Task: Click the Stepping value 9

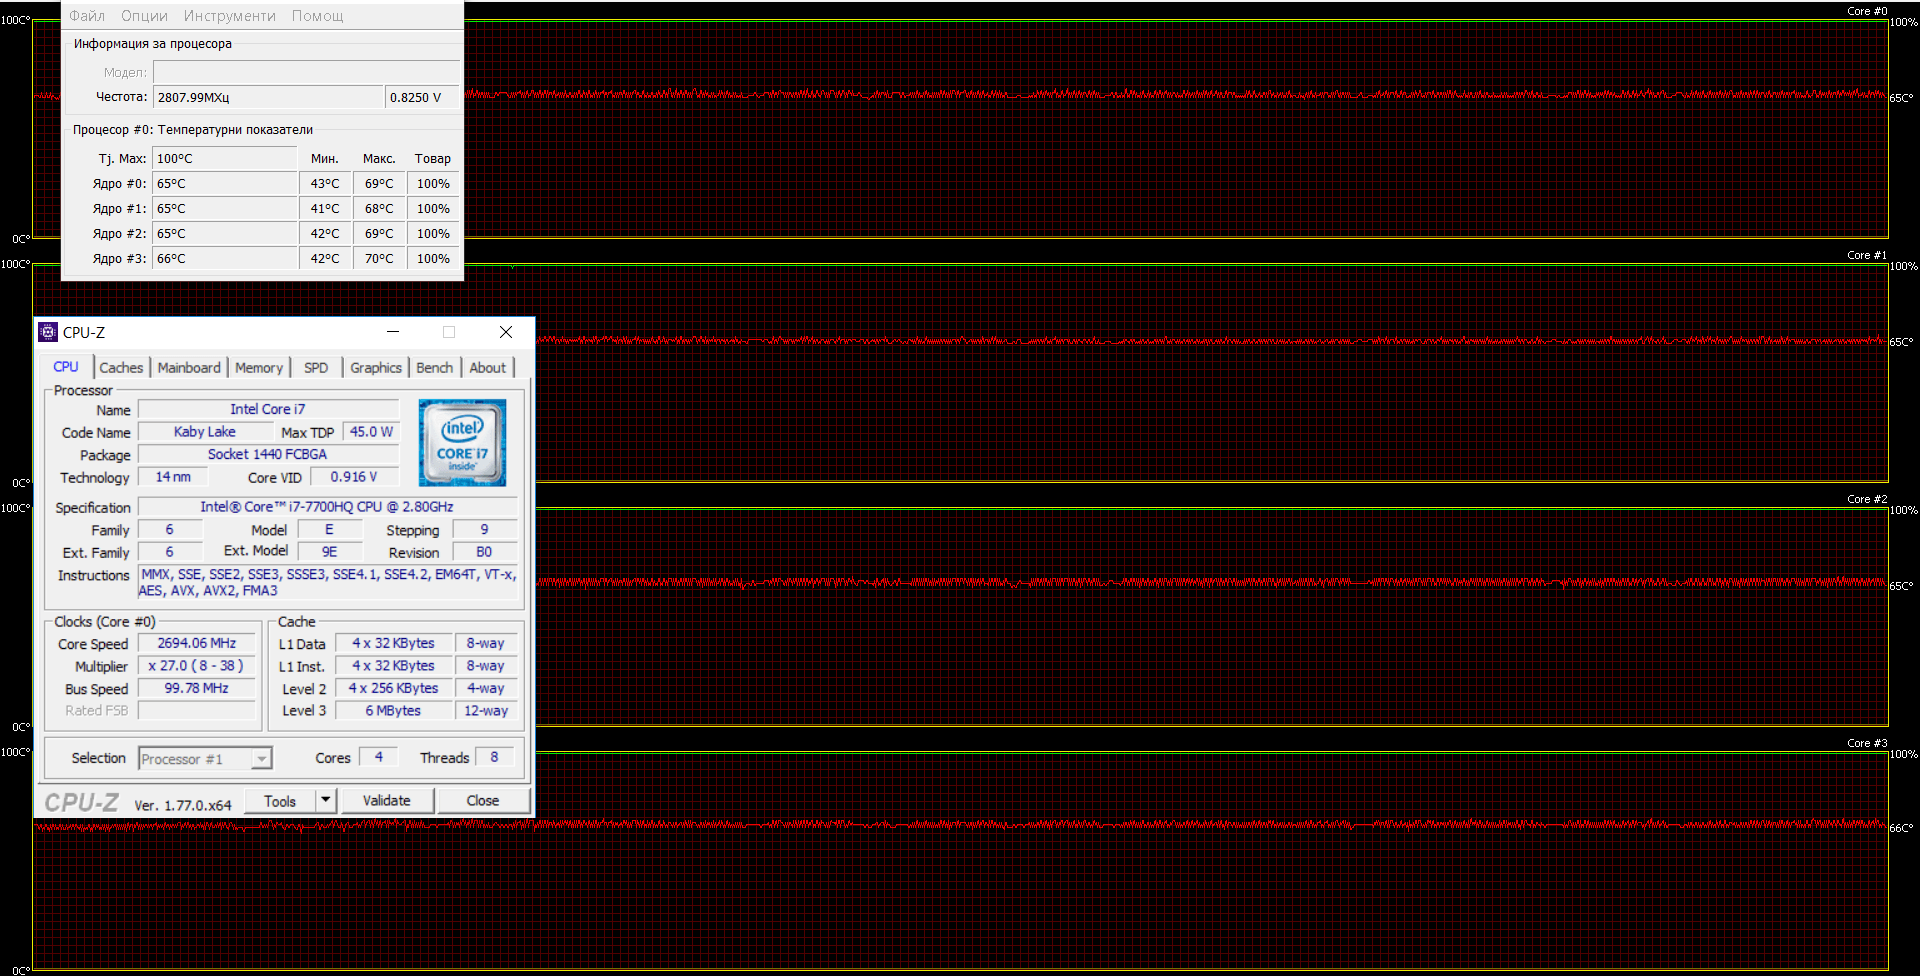Action: pyautogui.click(x=484, y=529)
